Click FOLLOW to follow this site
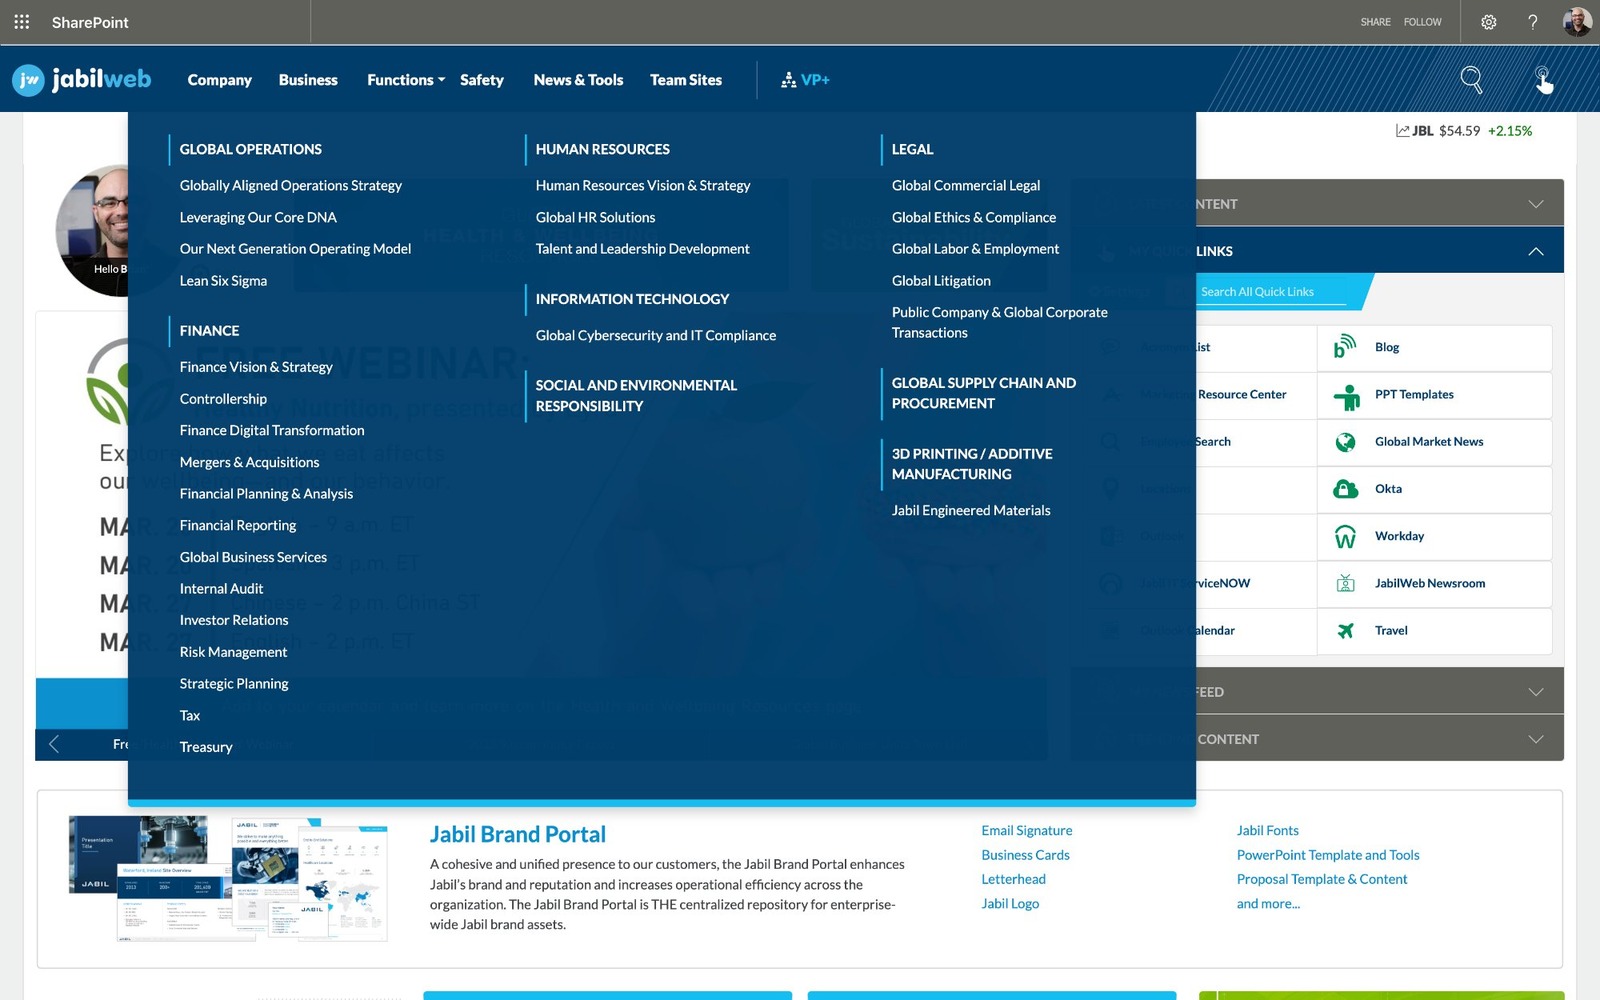 click(1422, 21)
